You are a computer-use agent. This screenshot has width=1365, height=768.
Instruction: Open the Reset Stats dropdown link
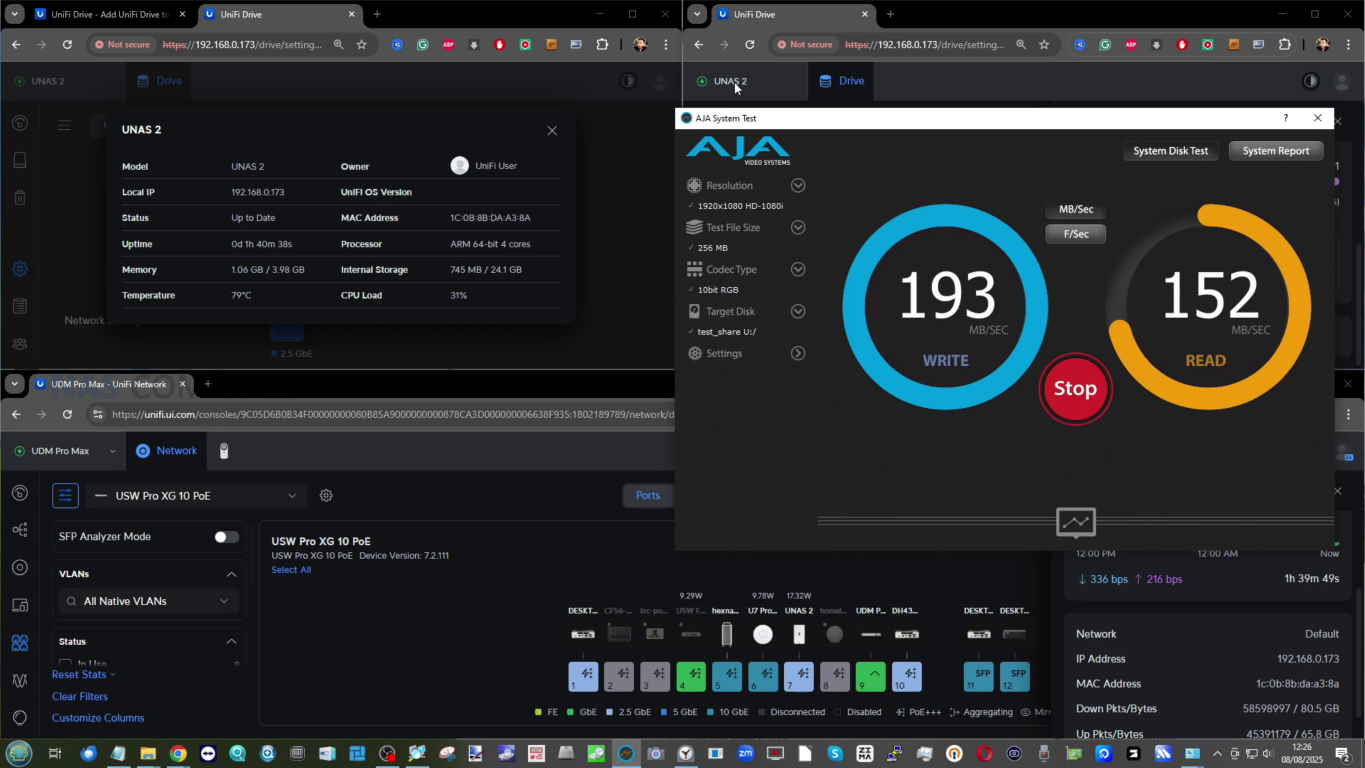click(83, 675)
